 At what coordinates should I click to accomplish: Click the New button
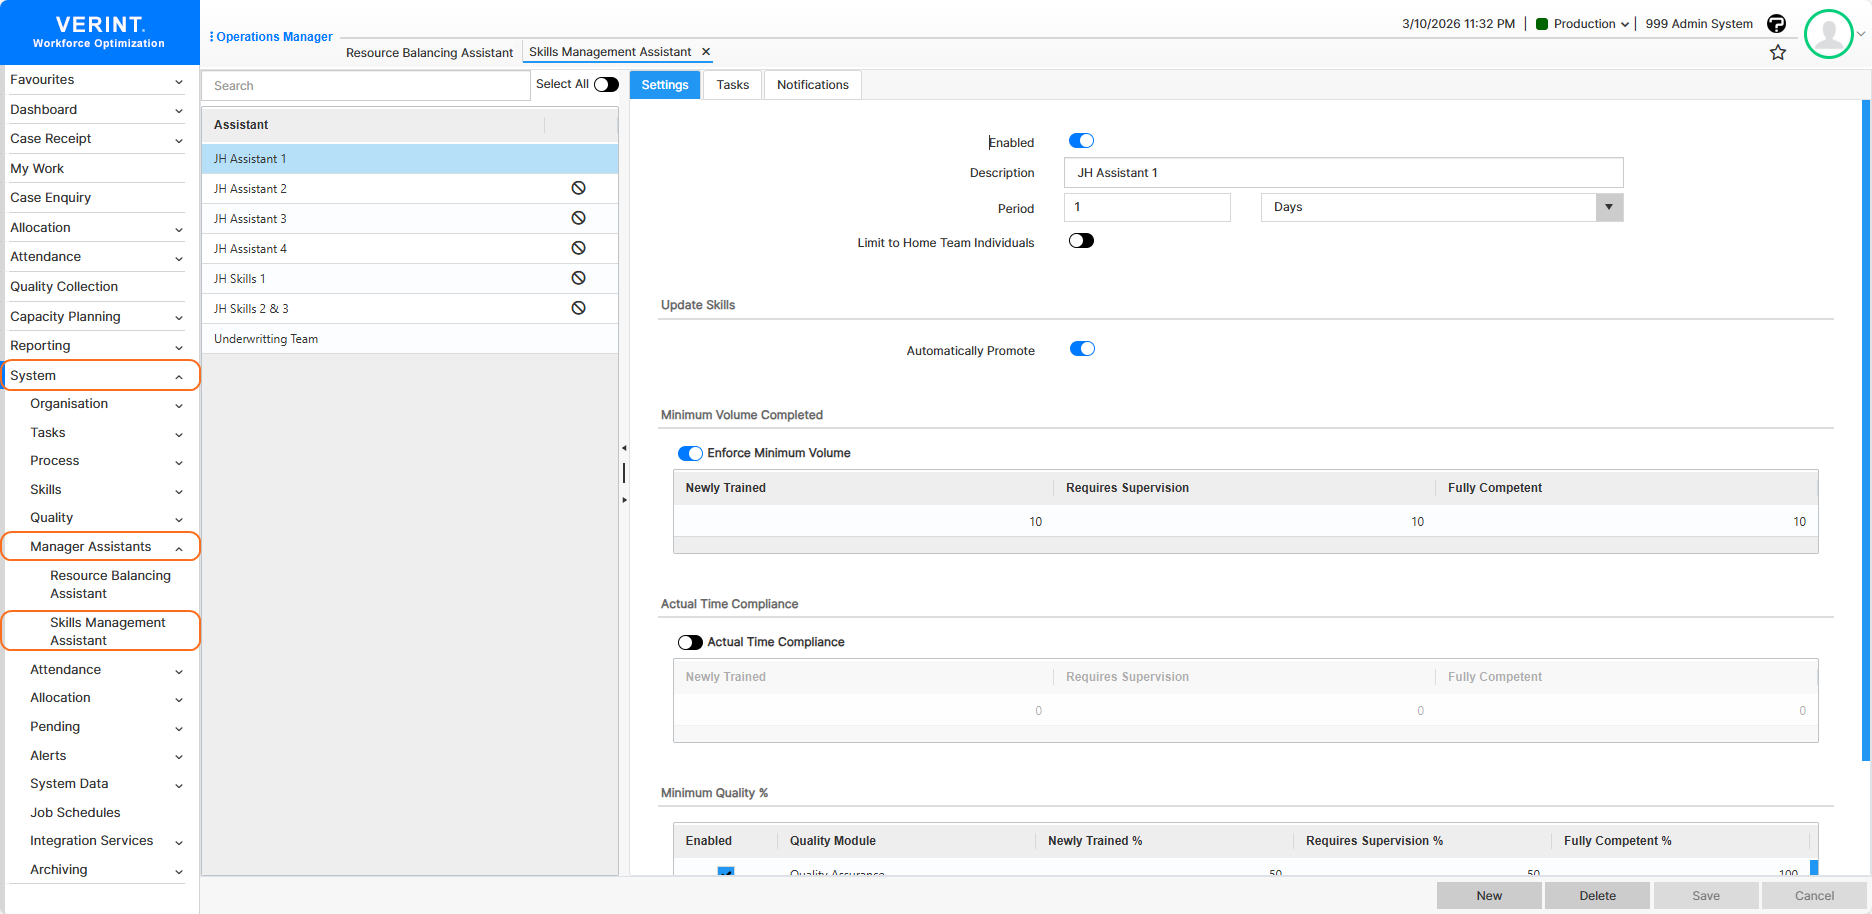[1489, 896]
